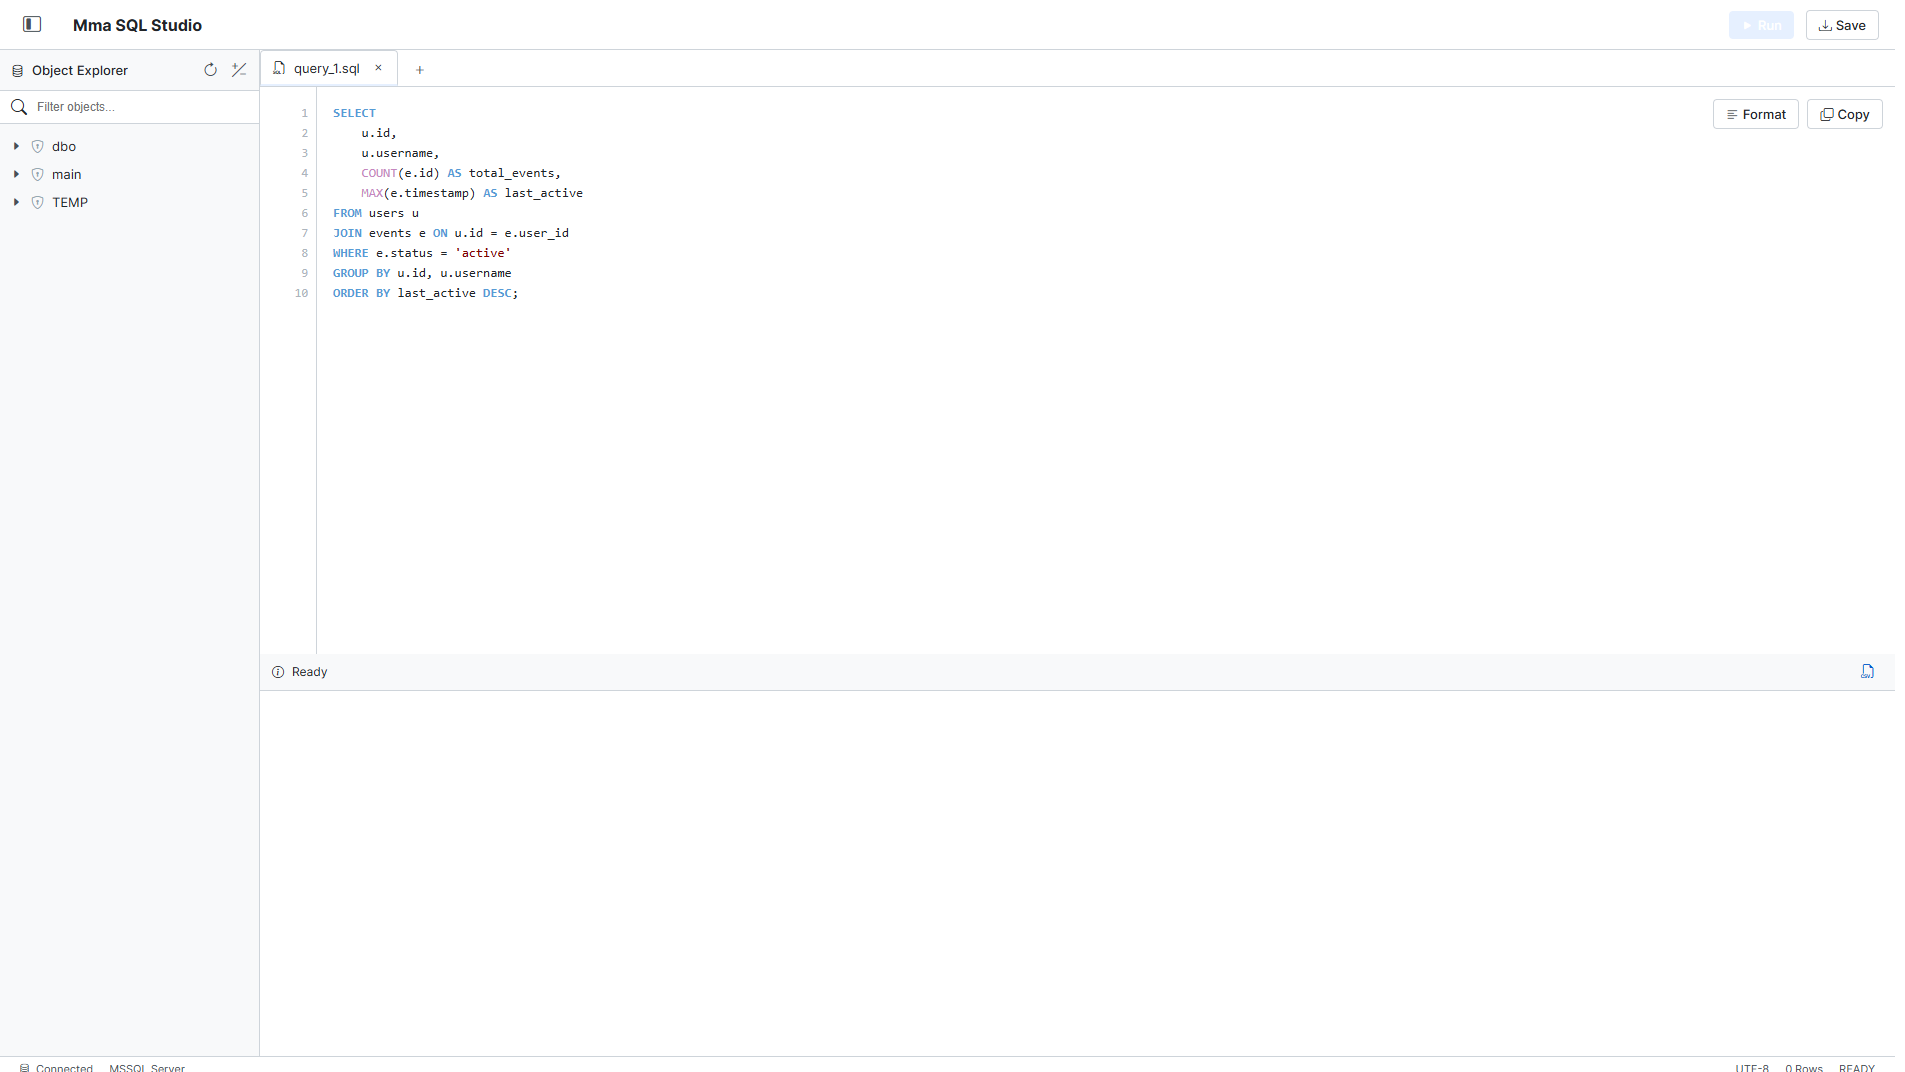Image resolution: width=1905 pixels, height=1072 pixels.
Task: Collapse all Object Explorer nodes
Action: (x=239, y=70)
